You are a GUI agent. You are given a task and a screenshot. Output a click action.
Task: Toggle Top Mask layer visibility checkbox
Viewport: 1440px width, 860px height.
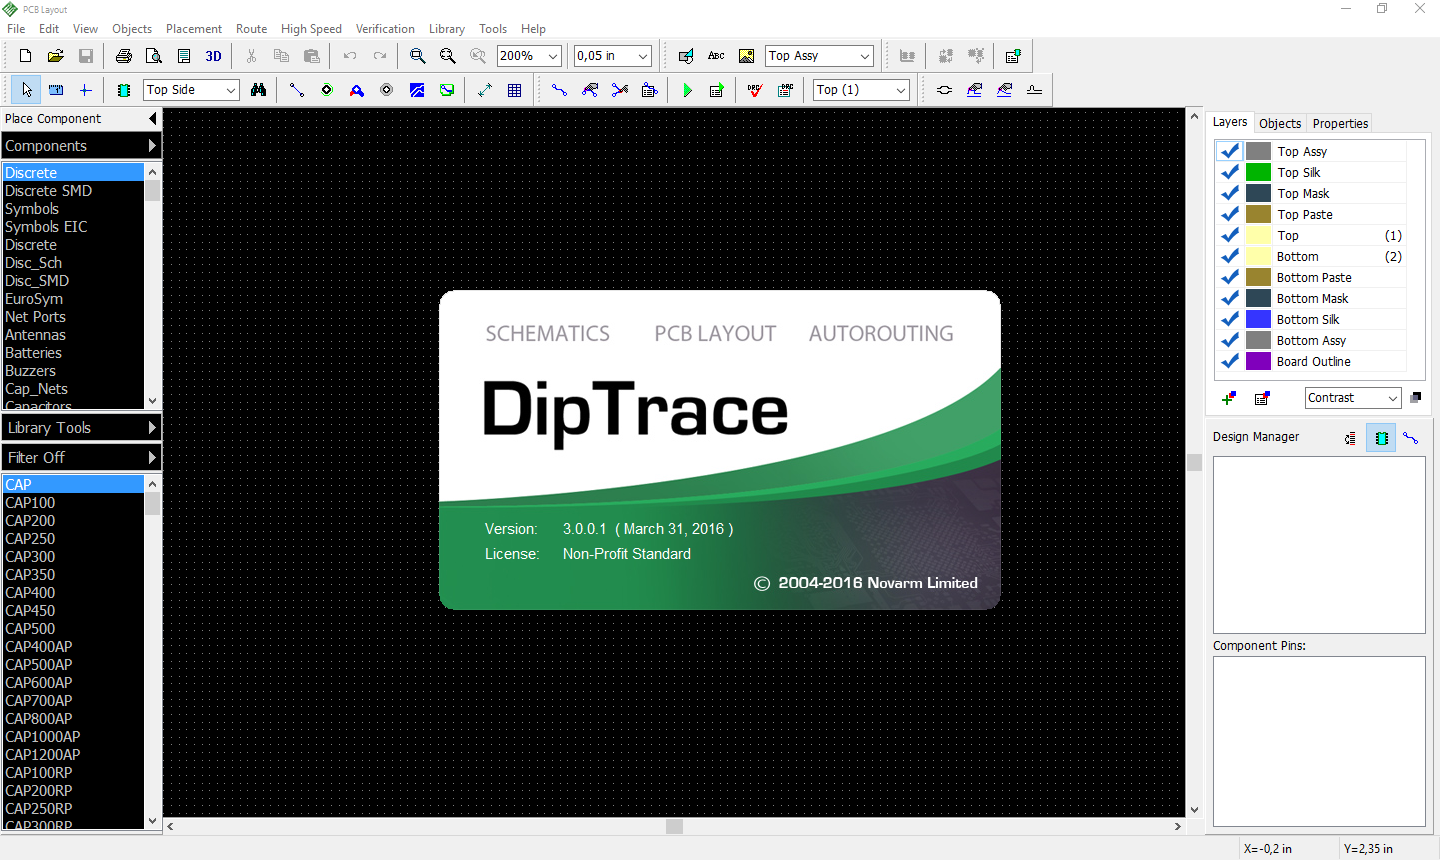[x=1230, y=193]
